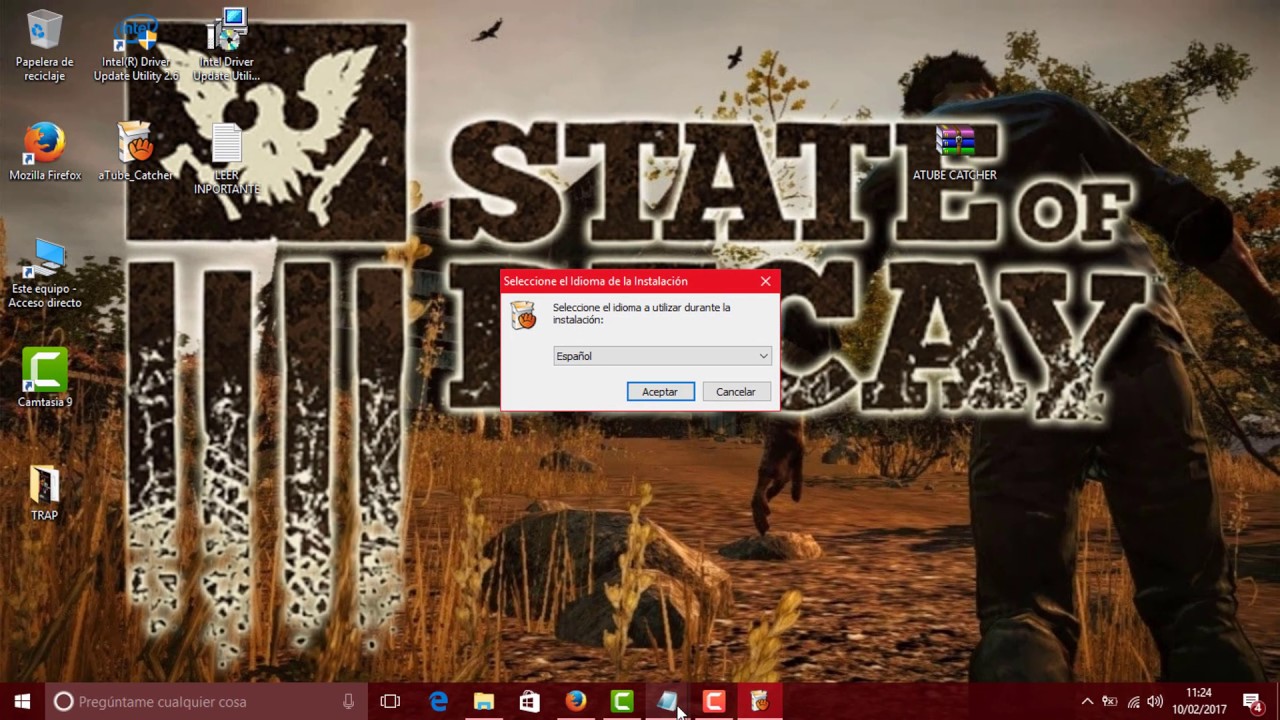Image resolution: width=1280 pixels, height=720 pixels.
Task: Click the battery status tray icon
Action: [1110, 702]
